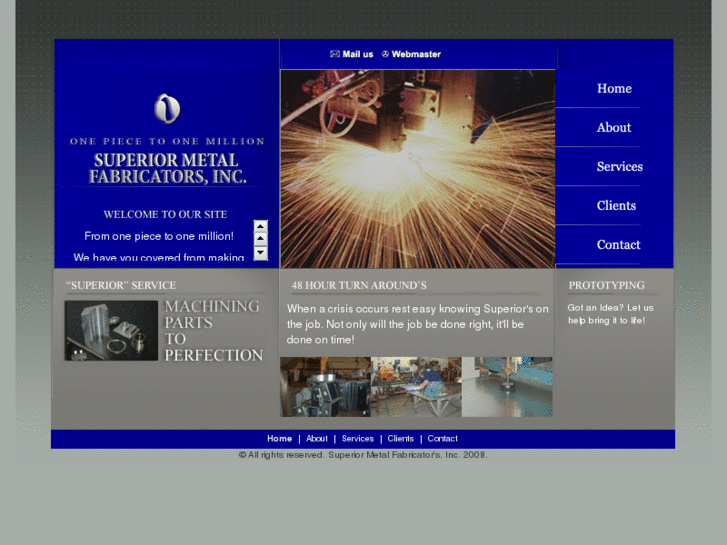Open Contact in the side menu
The height and width of the screenshot is (545, 727).
[619, 244]
